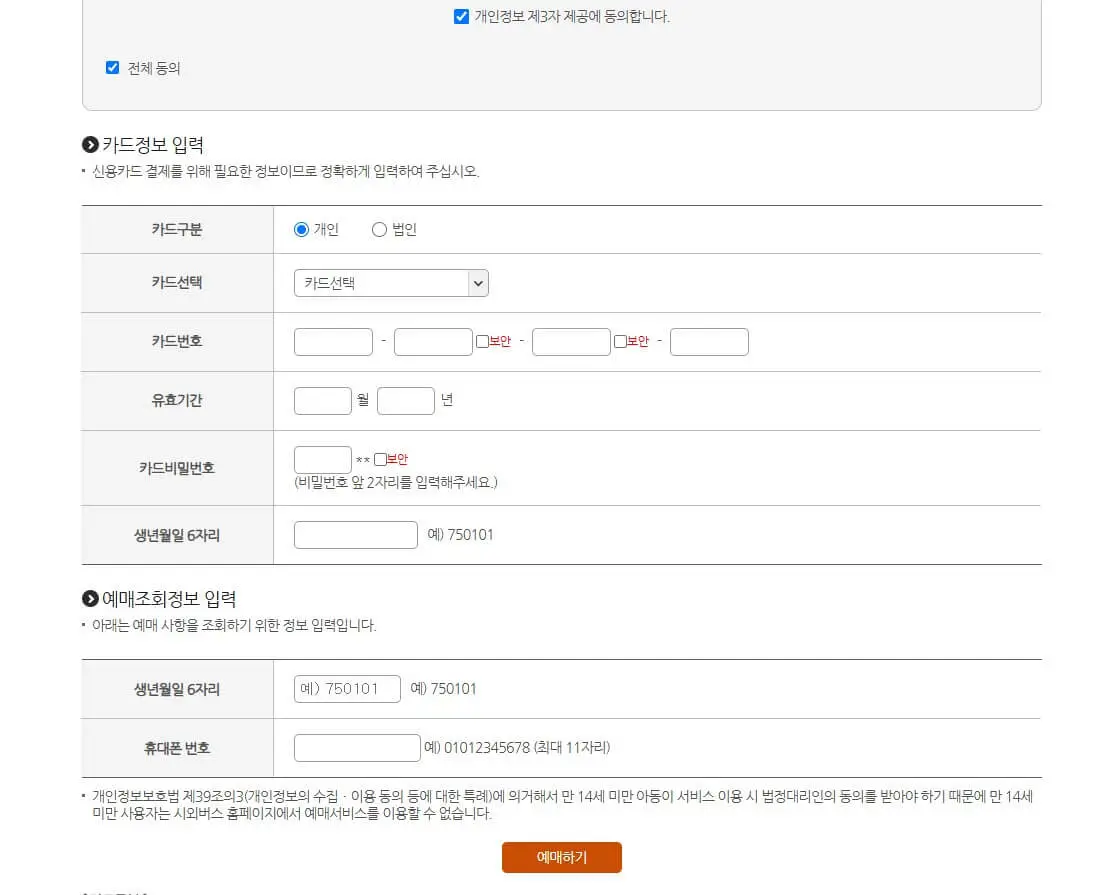The width and height of the screenshot is (1093, 895).
Task: Click the first card number field
Action: 333,342
